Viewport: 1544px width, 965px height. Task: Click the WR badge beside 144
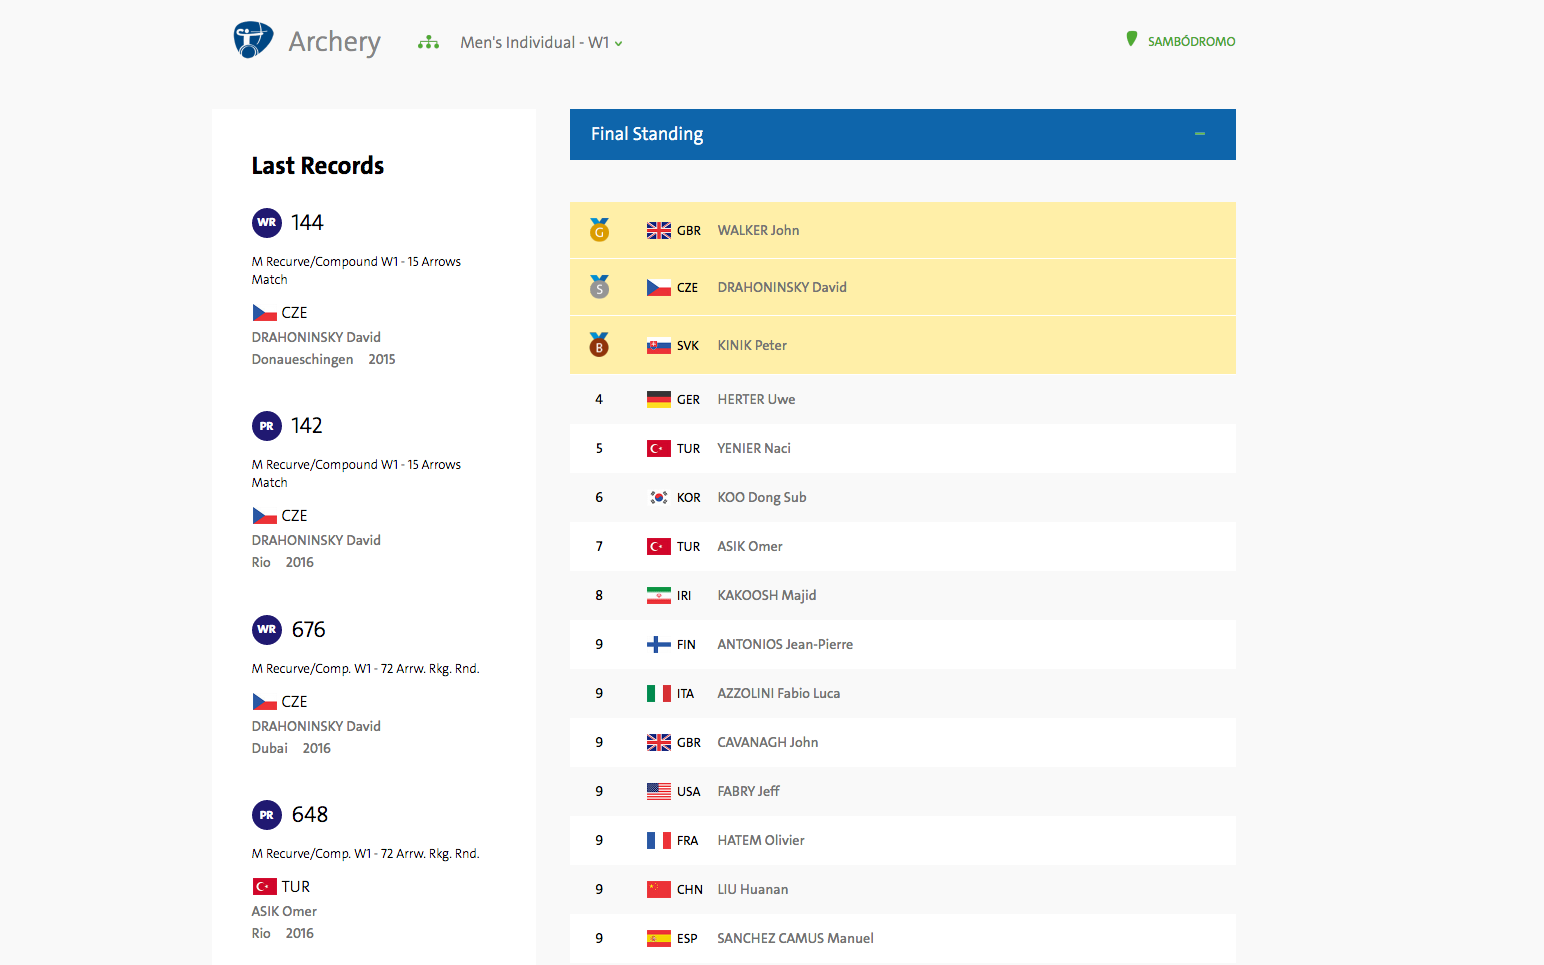click(267, 223)
